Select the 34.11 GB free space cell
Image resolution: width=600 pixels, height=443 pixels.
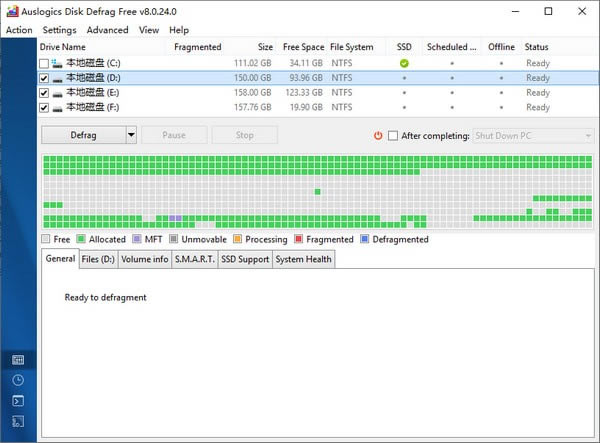[x=306, y=64]
